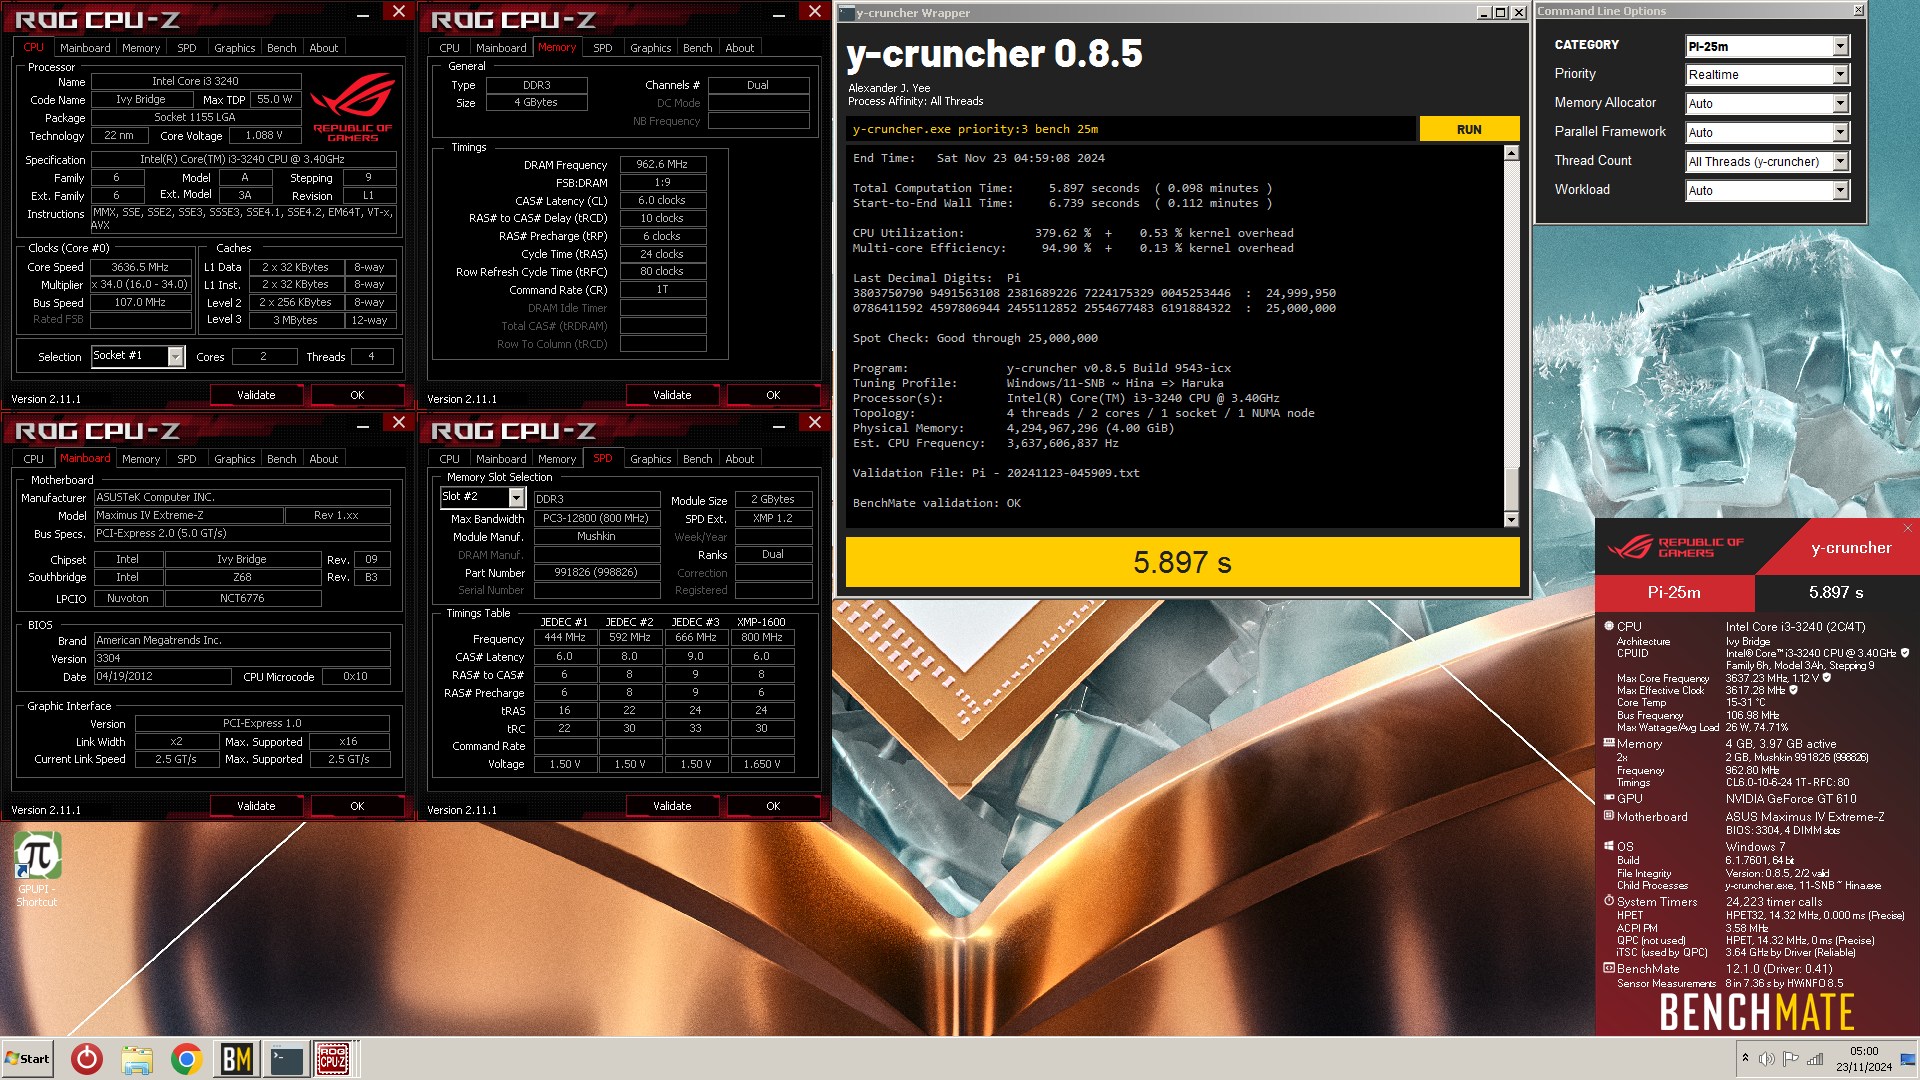Viewport: 1920px width, 1080px height.
Task: Click Maximus IV Extreme-Z model field
Action: (x=189, y=515)
